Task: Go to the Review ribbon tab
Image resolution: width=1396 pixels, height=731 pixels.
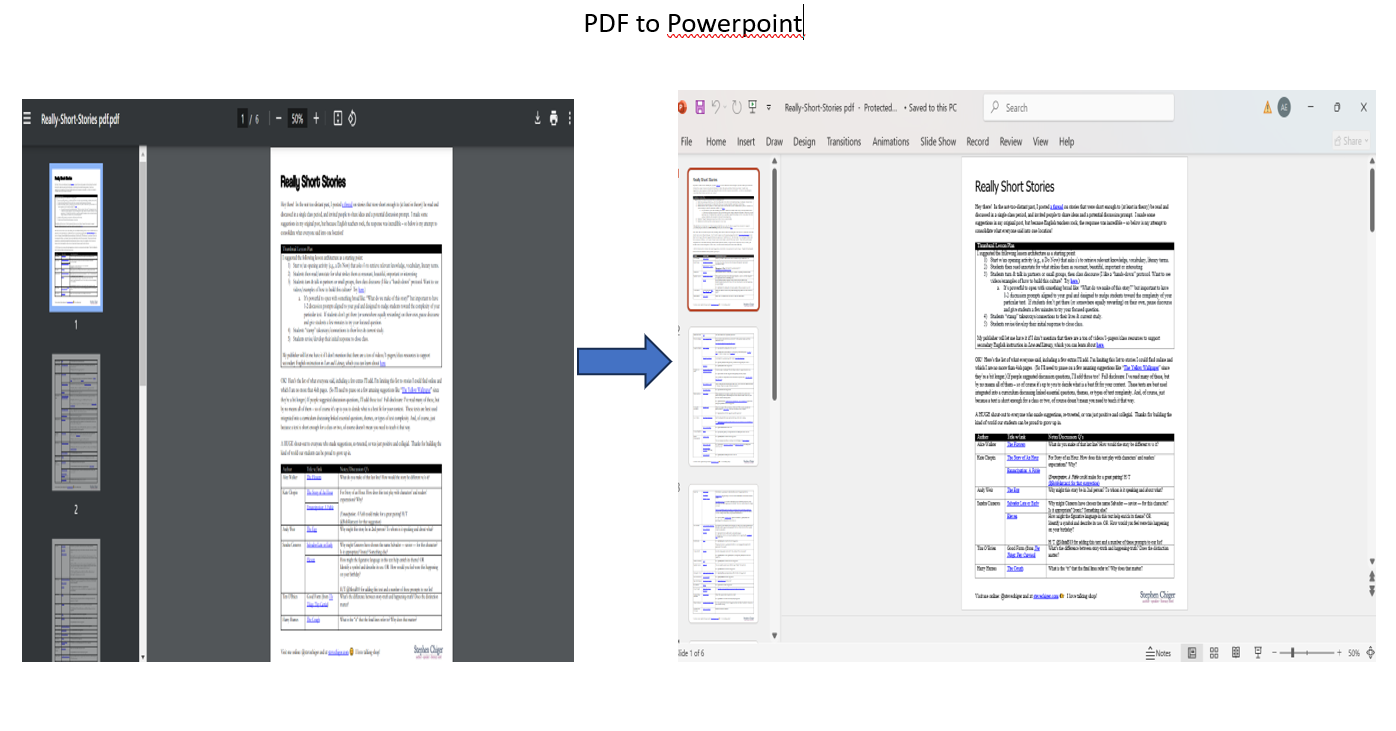Action: [1011, 142]
